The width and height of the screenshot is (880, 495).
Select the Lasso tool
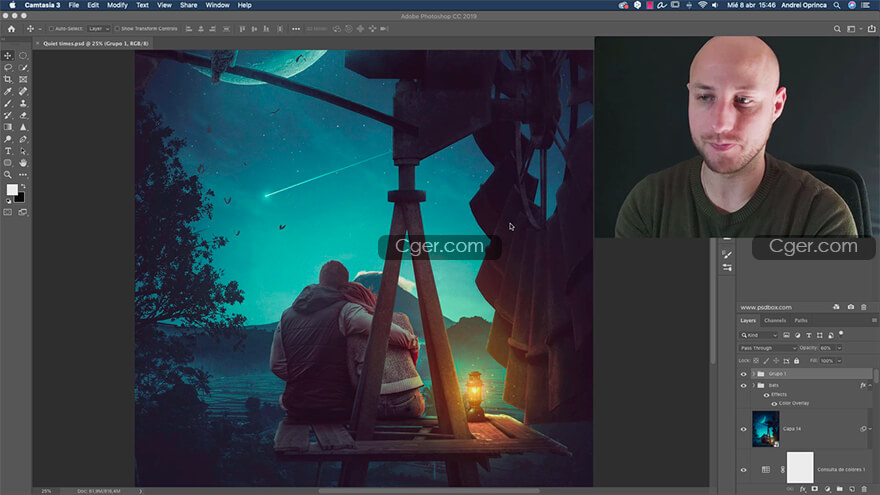point(8,67)
